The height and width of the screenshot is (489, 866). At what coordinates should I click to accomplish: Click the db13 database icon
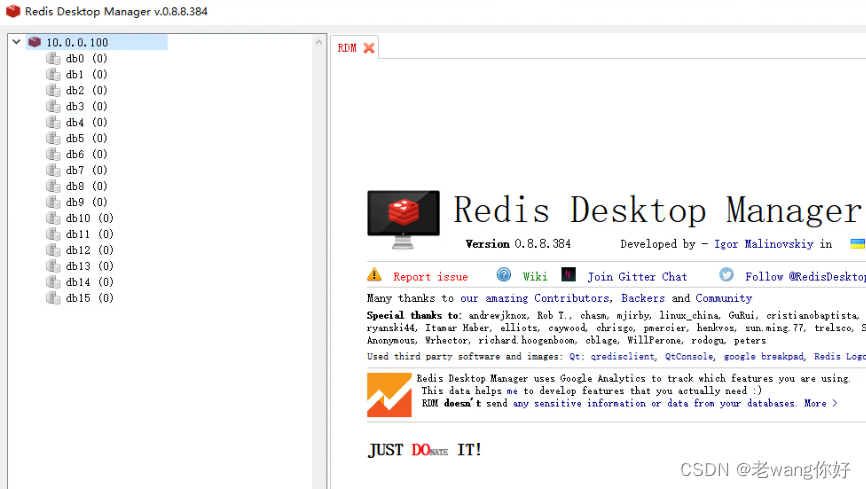click(53, 267)
